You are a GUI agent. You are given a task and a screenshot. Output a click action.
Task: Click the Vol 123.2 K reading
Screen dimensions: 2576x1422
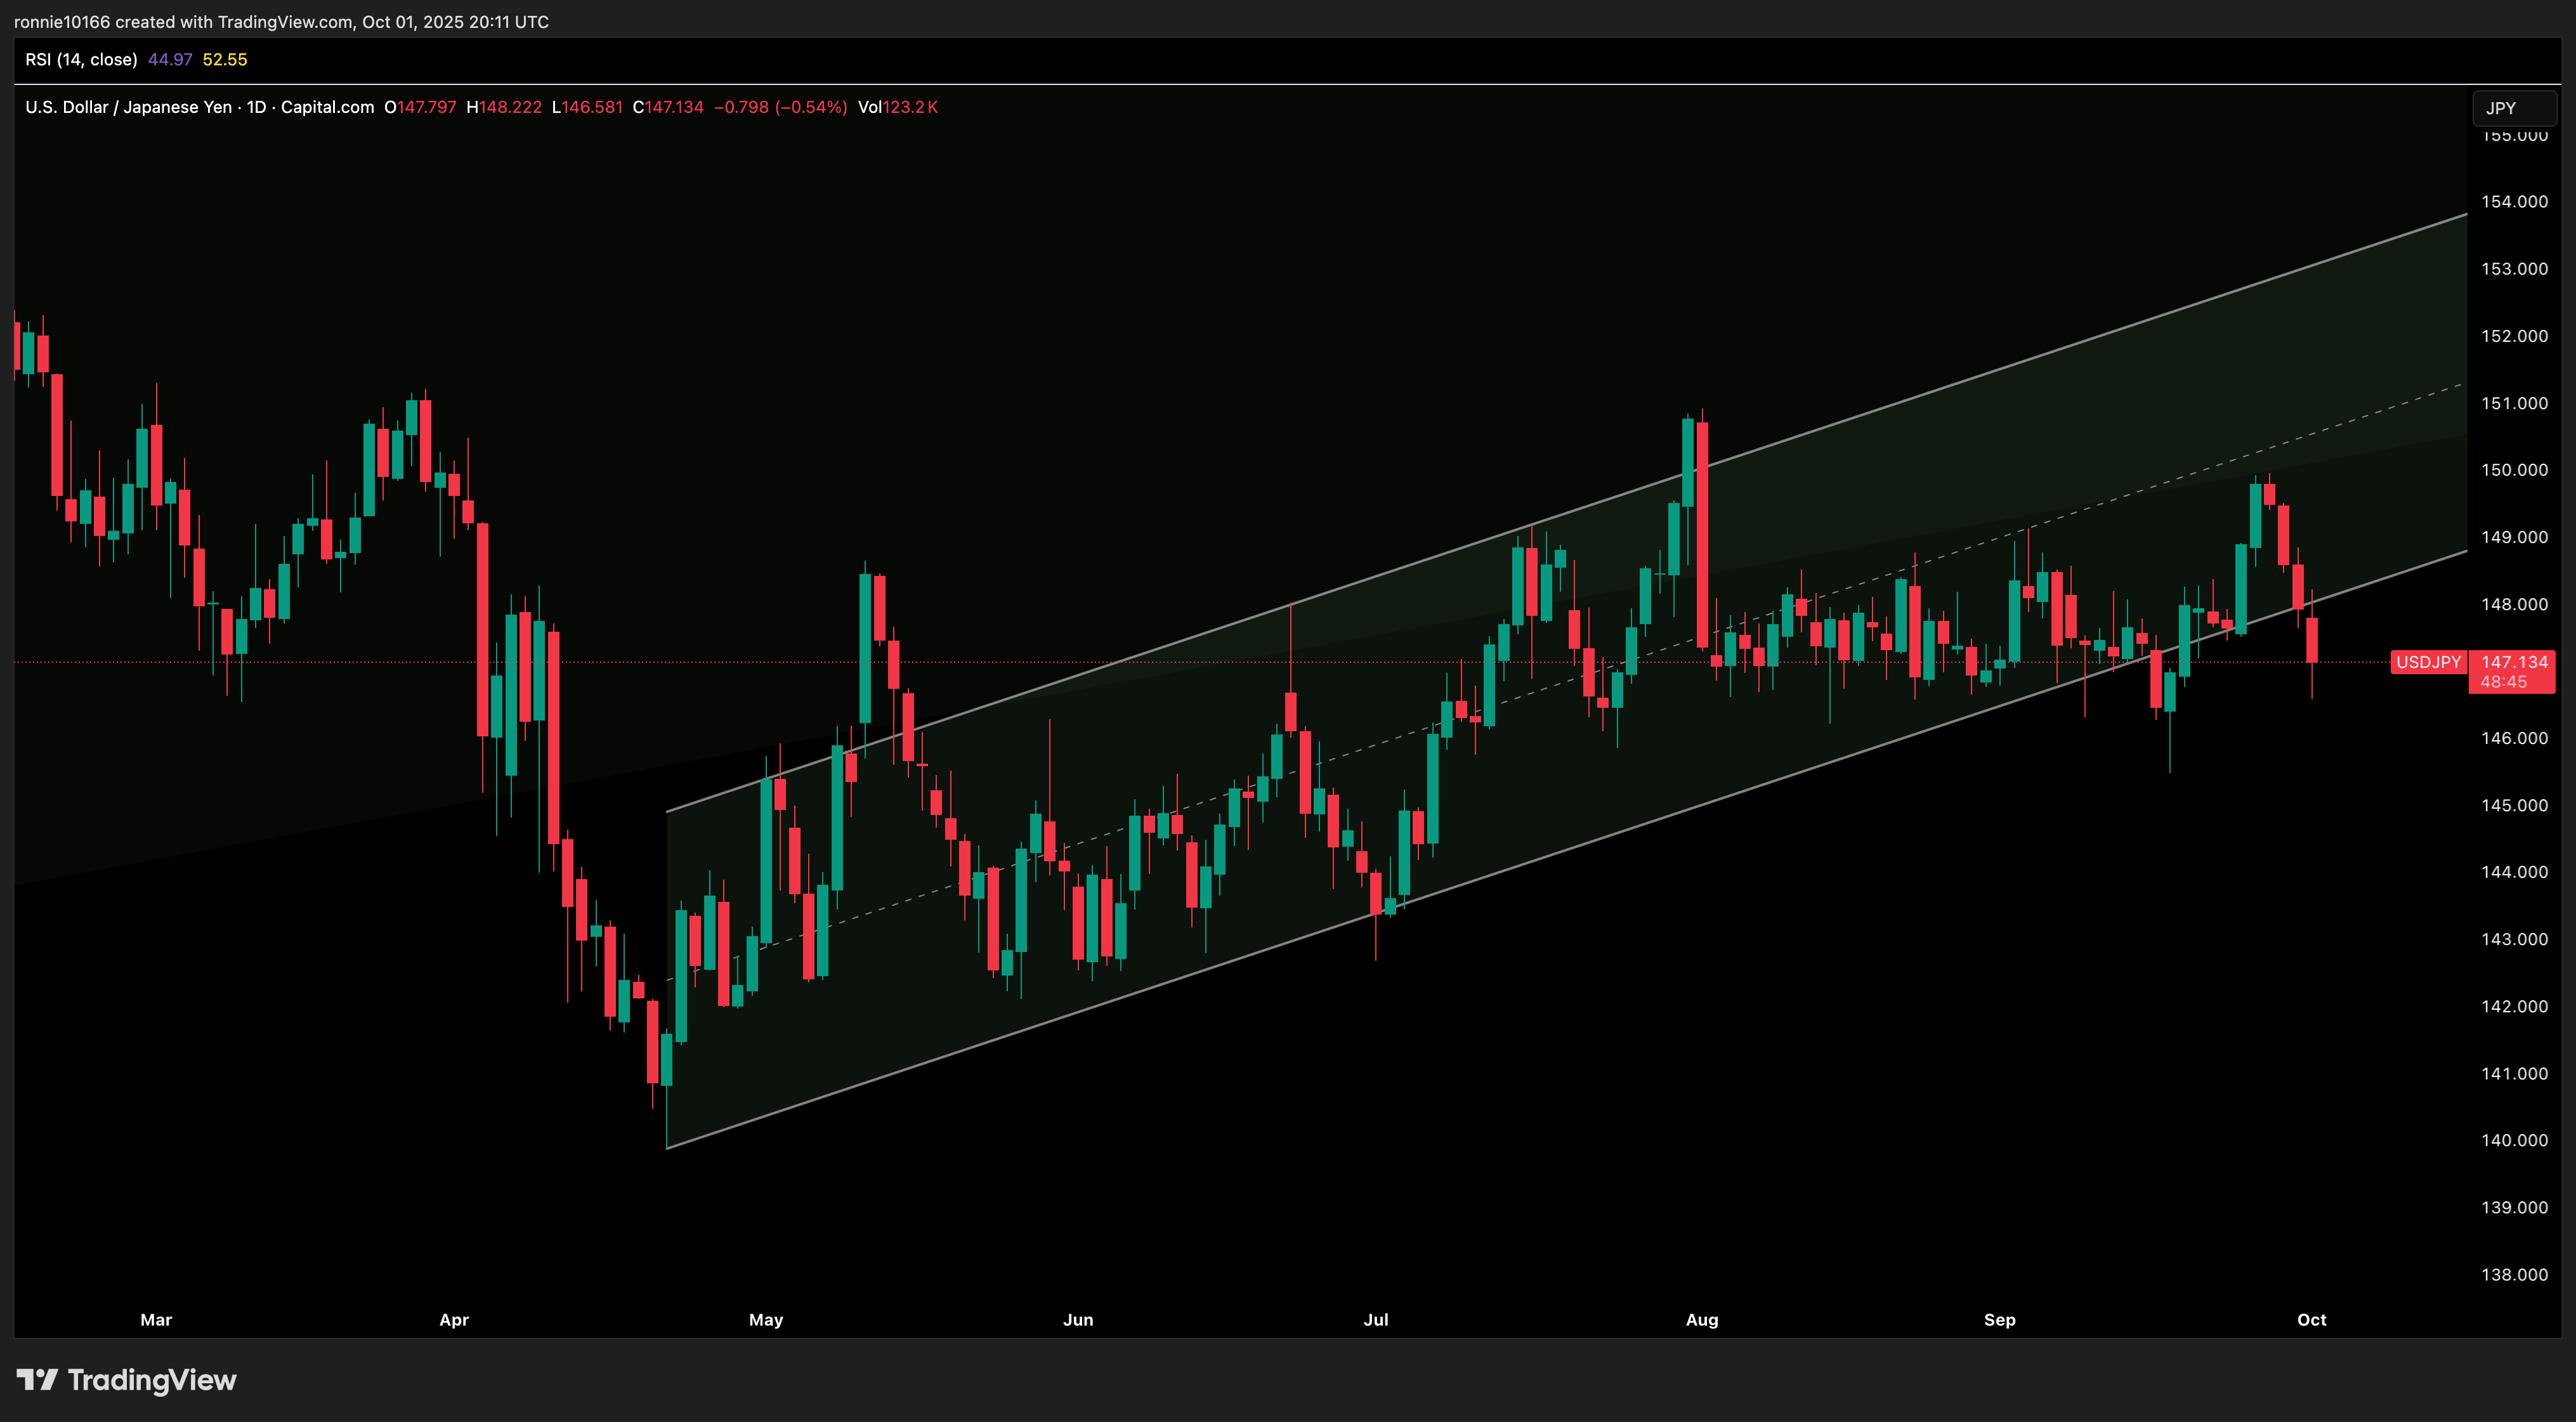click(897, 107)
